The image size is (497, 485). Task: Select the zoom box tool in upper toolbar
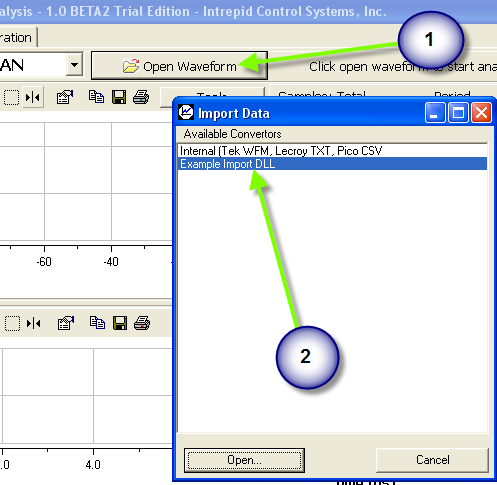click(11, 97)
